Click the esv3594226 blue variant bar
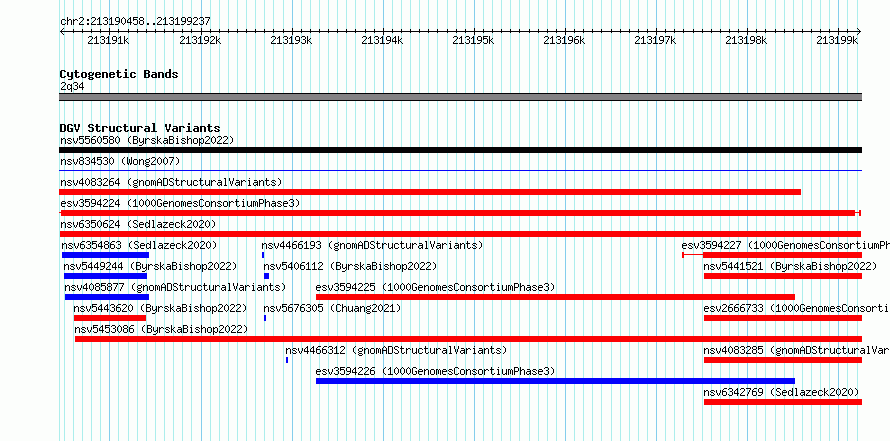The width and height of the screenshot is (890, 441). pos(556,381)
